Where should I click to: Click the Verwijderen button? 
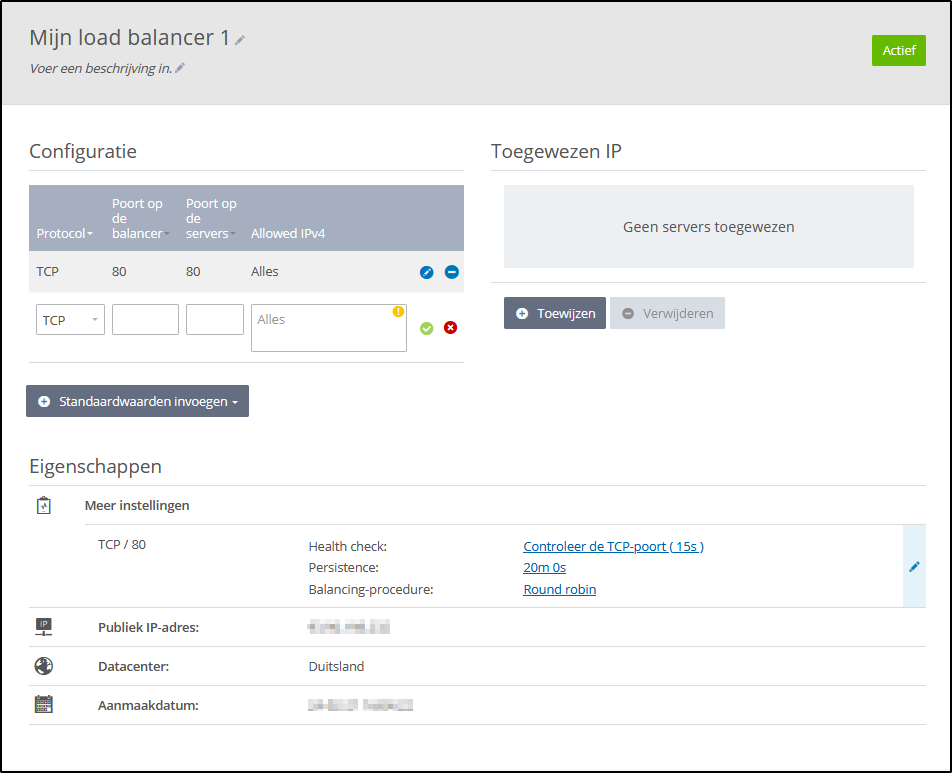pos(667,313)
